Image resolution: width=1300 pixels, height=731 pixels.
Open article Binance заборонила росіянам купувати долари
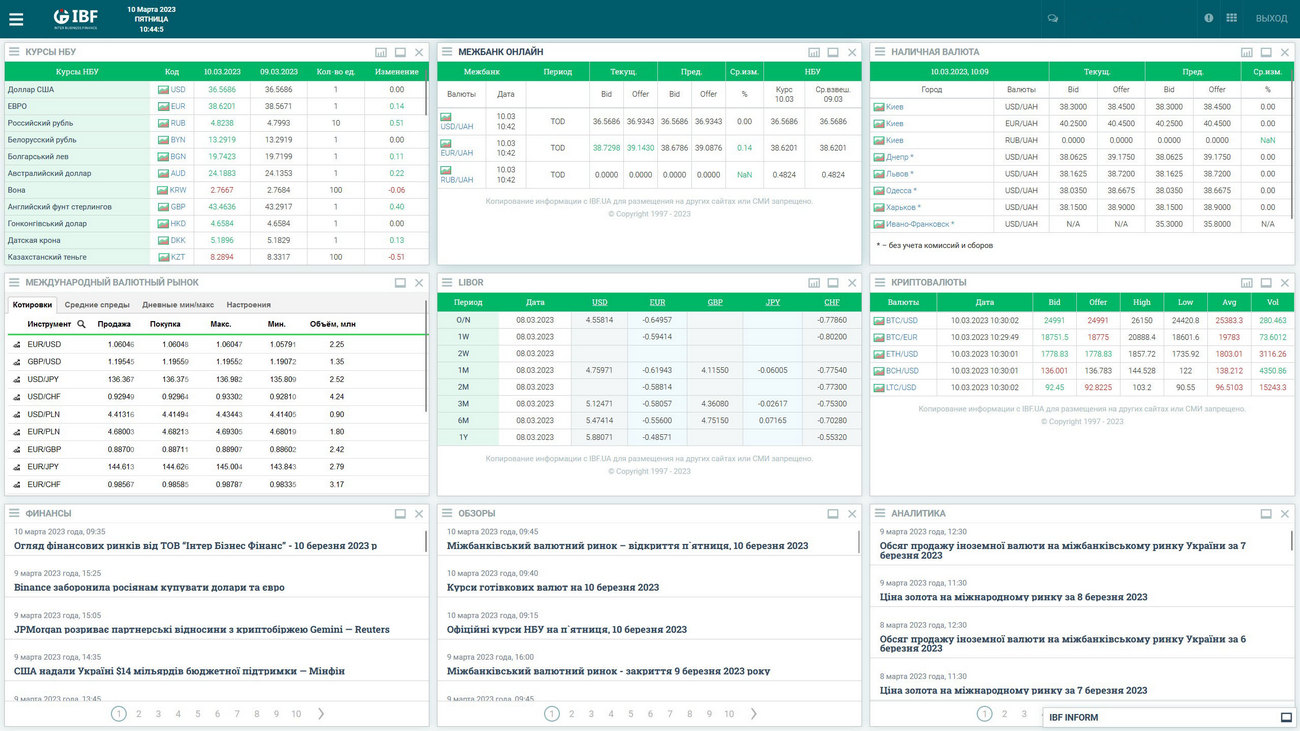click(149, 588)
